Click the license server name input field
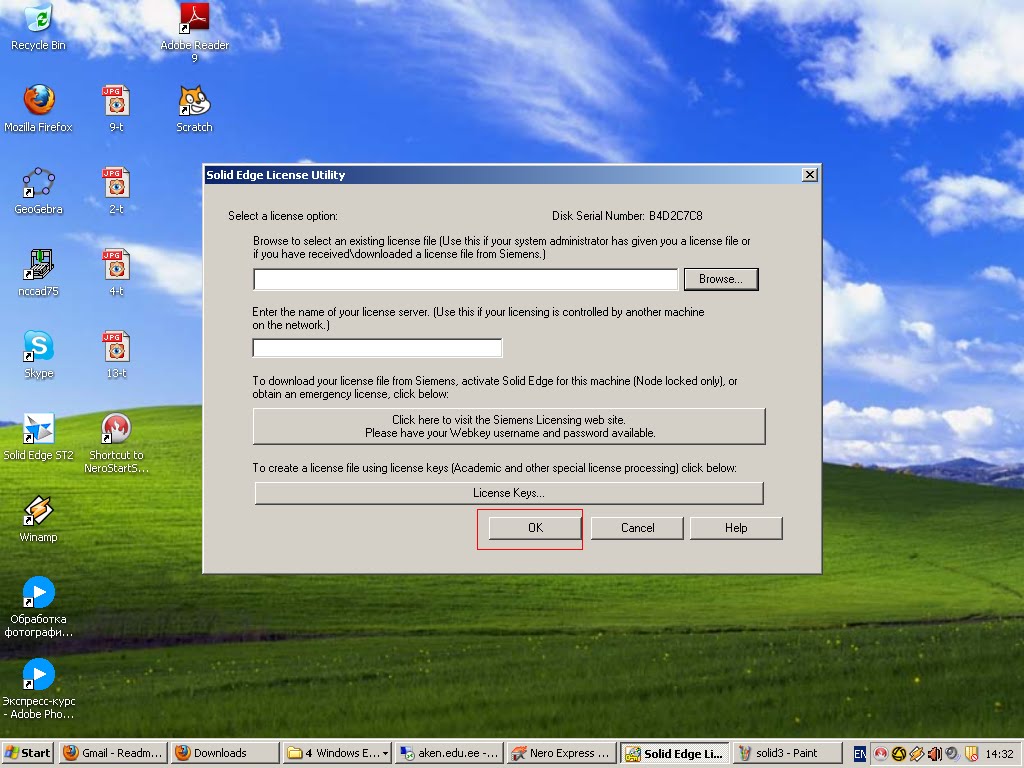 point(377,348)
